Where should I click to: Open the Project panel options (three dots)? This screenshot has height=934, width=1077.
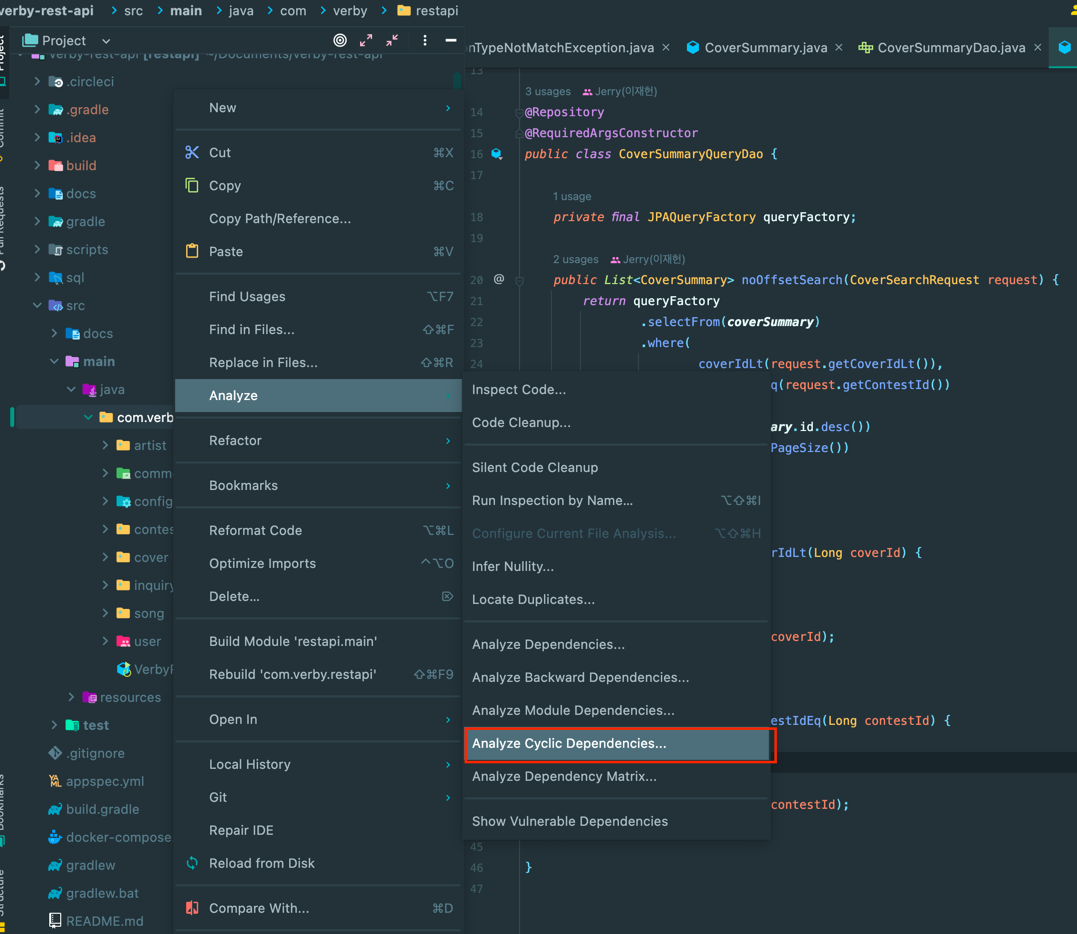(x=424, y=41)
